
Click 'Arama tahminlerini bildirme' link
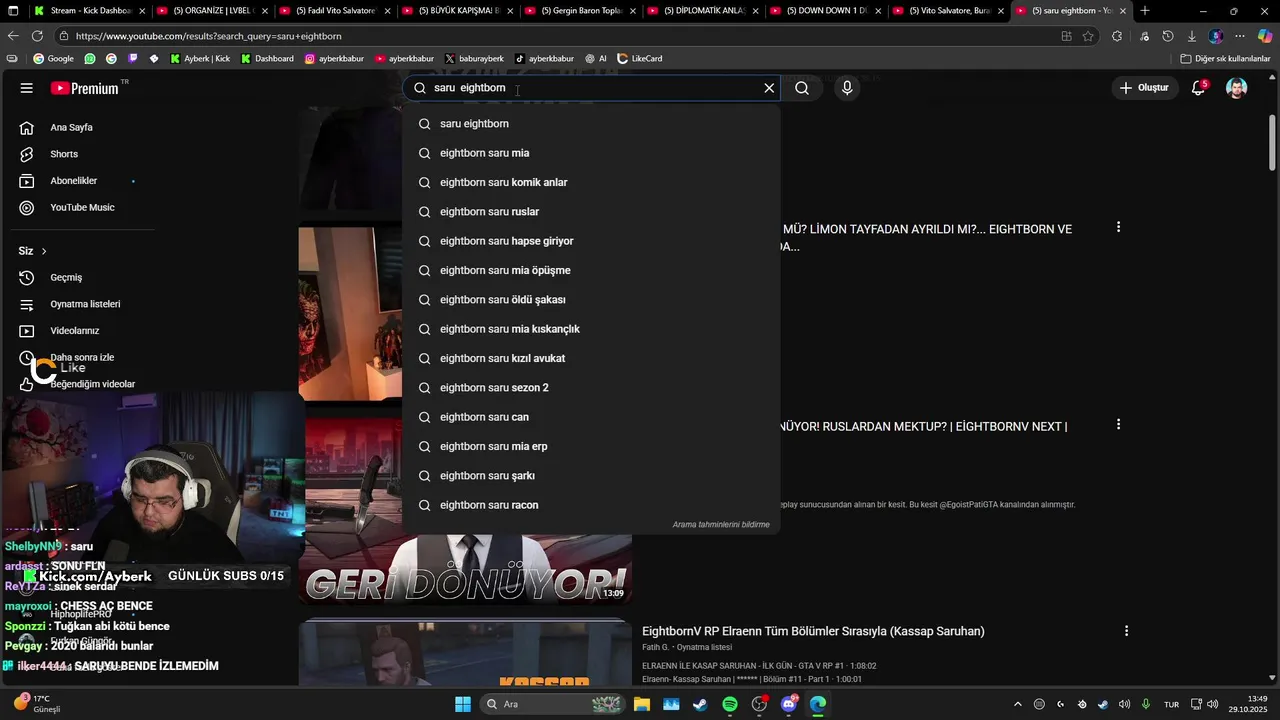[721, 524]
